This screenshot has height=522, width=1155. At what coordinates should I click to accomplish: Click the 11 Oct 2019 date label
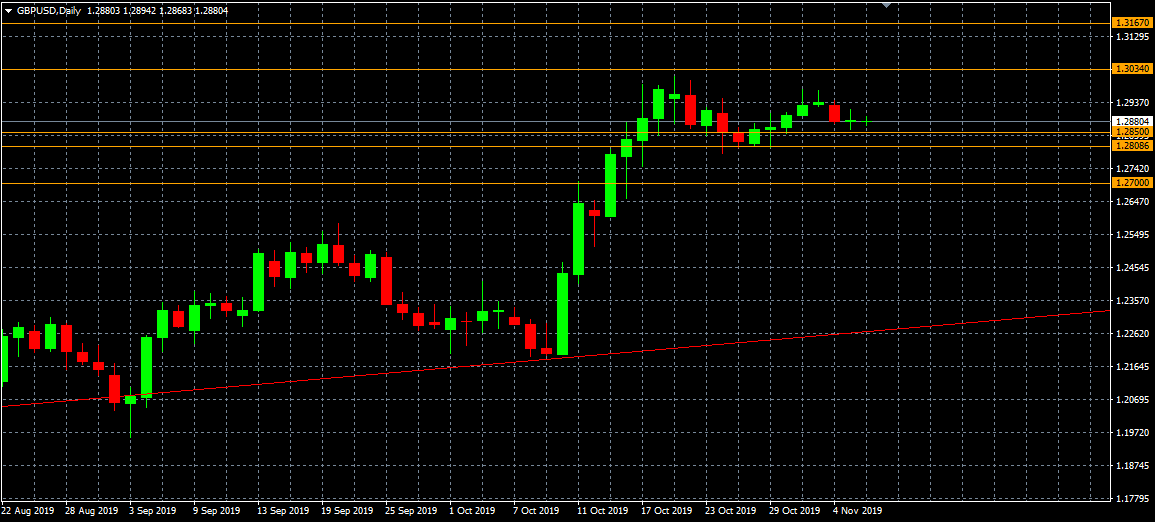coord(603,511)
